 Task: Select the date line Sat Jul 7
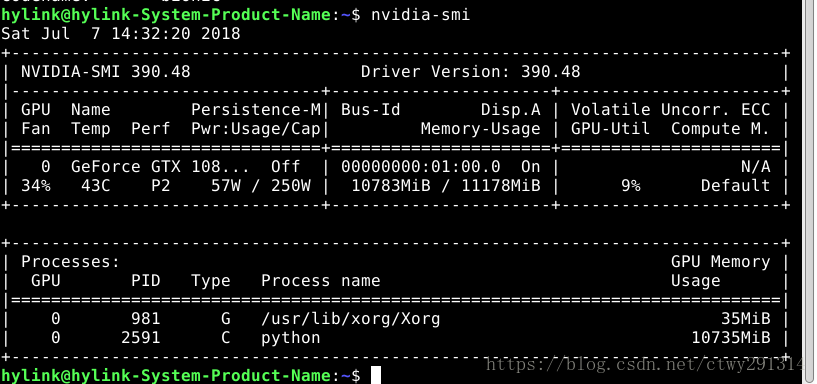pyautogui.click(x=120, y=33)
